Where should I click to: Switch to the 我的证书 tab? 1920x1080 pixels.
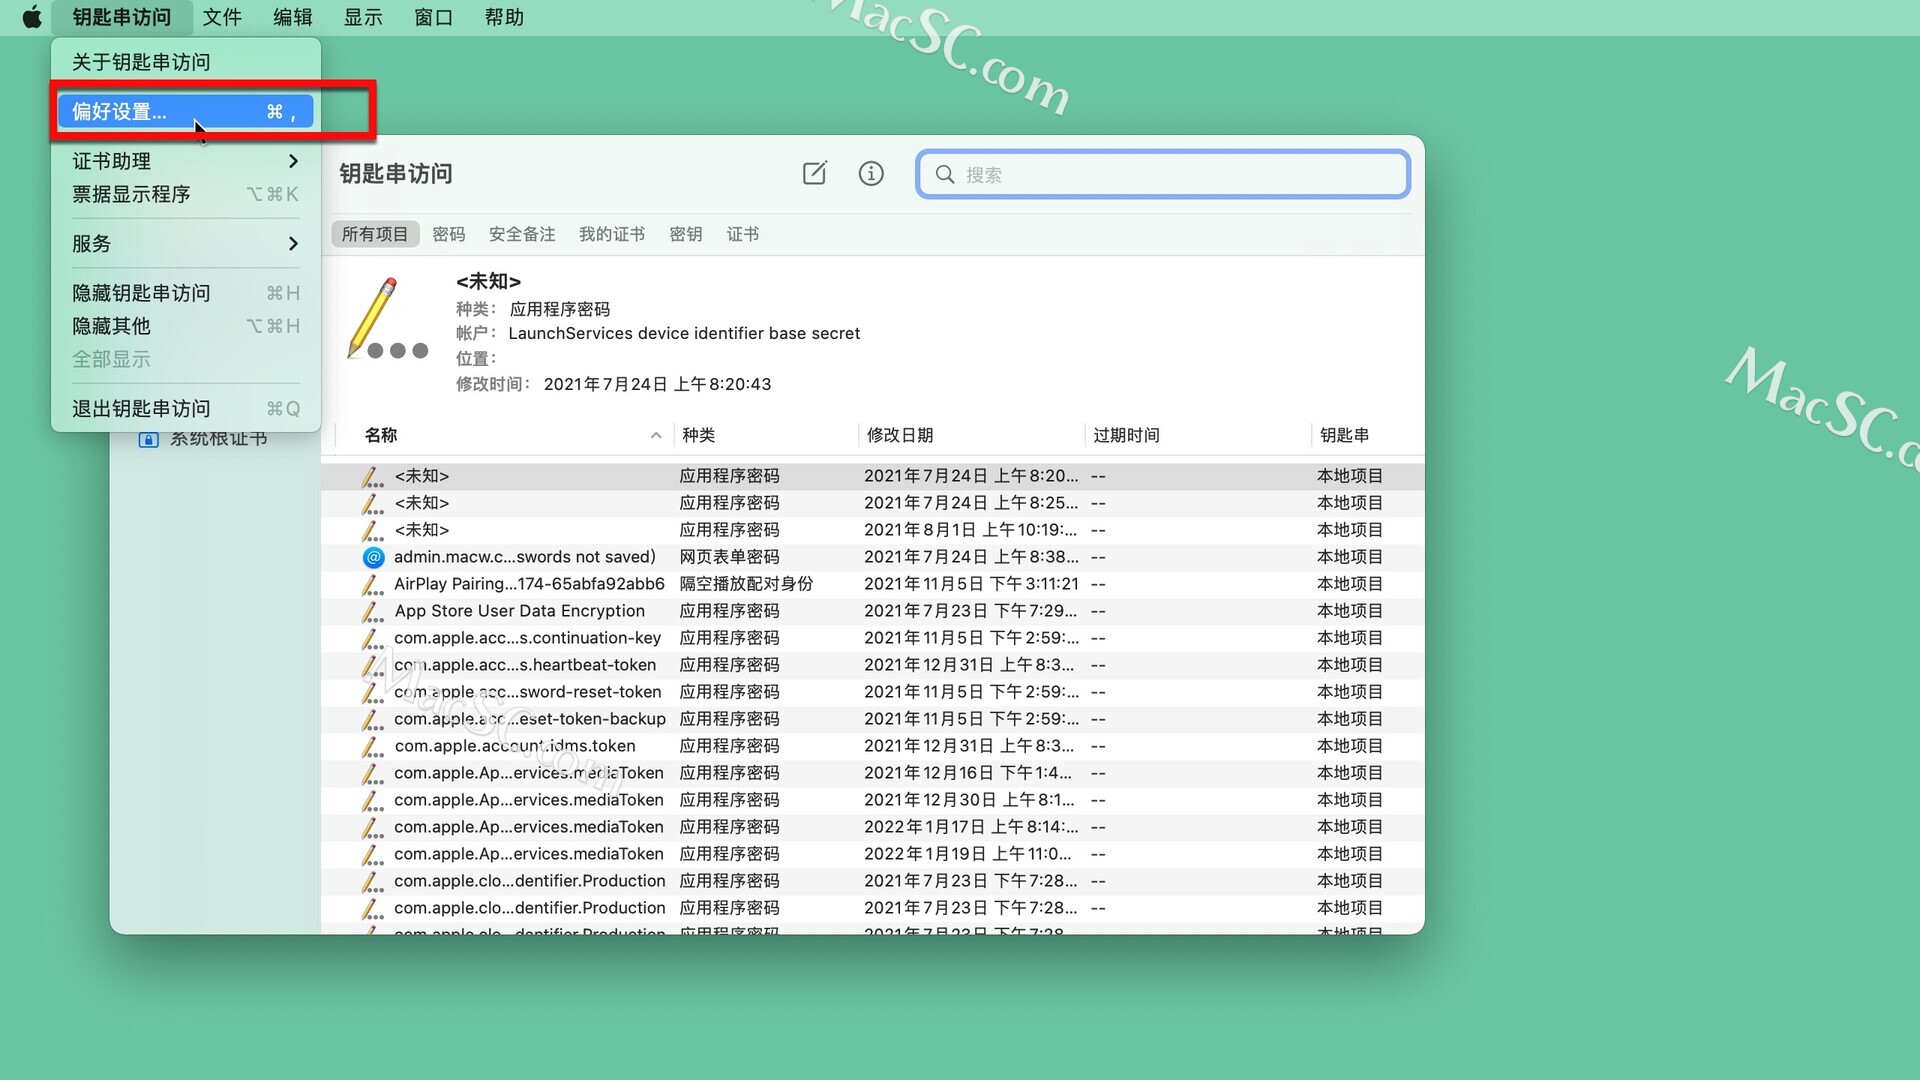tap(611, 234)
